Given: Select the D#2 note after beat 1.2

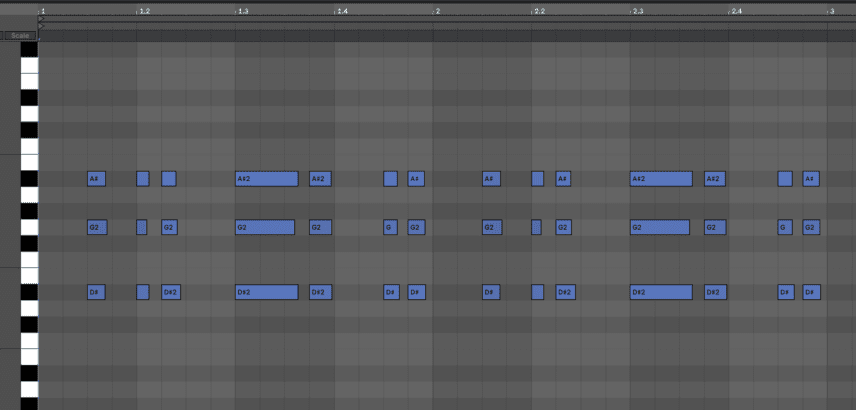Looking at the screenshot, I should click(x=171, y=292).
